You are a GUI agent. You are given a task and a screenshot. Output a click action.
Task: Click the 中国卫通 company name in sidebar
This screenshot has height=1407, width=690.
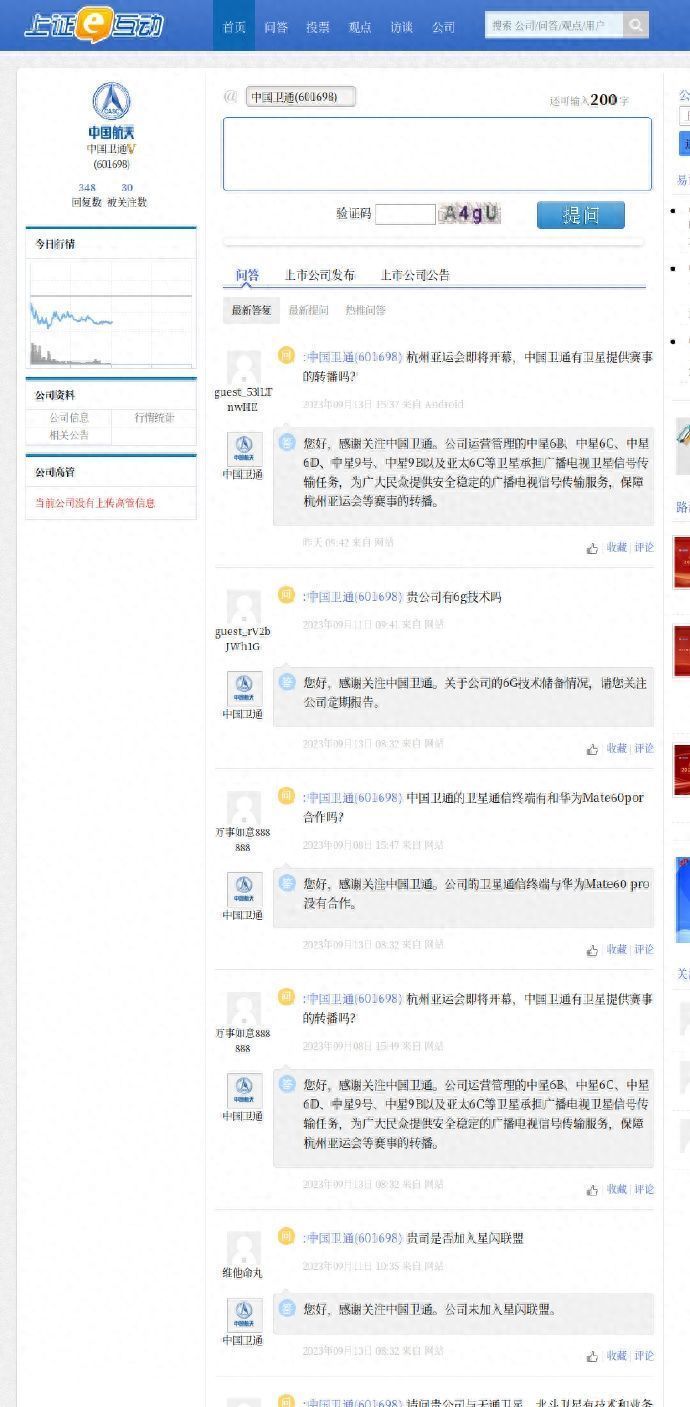coord(107,149)
